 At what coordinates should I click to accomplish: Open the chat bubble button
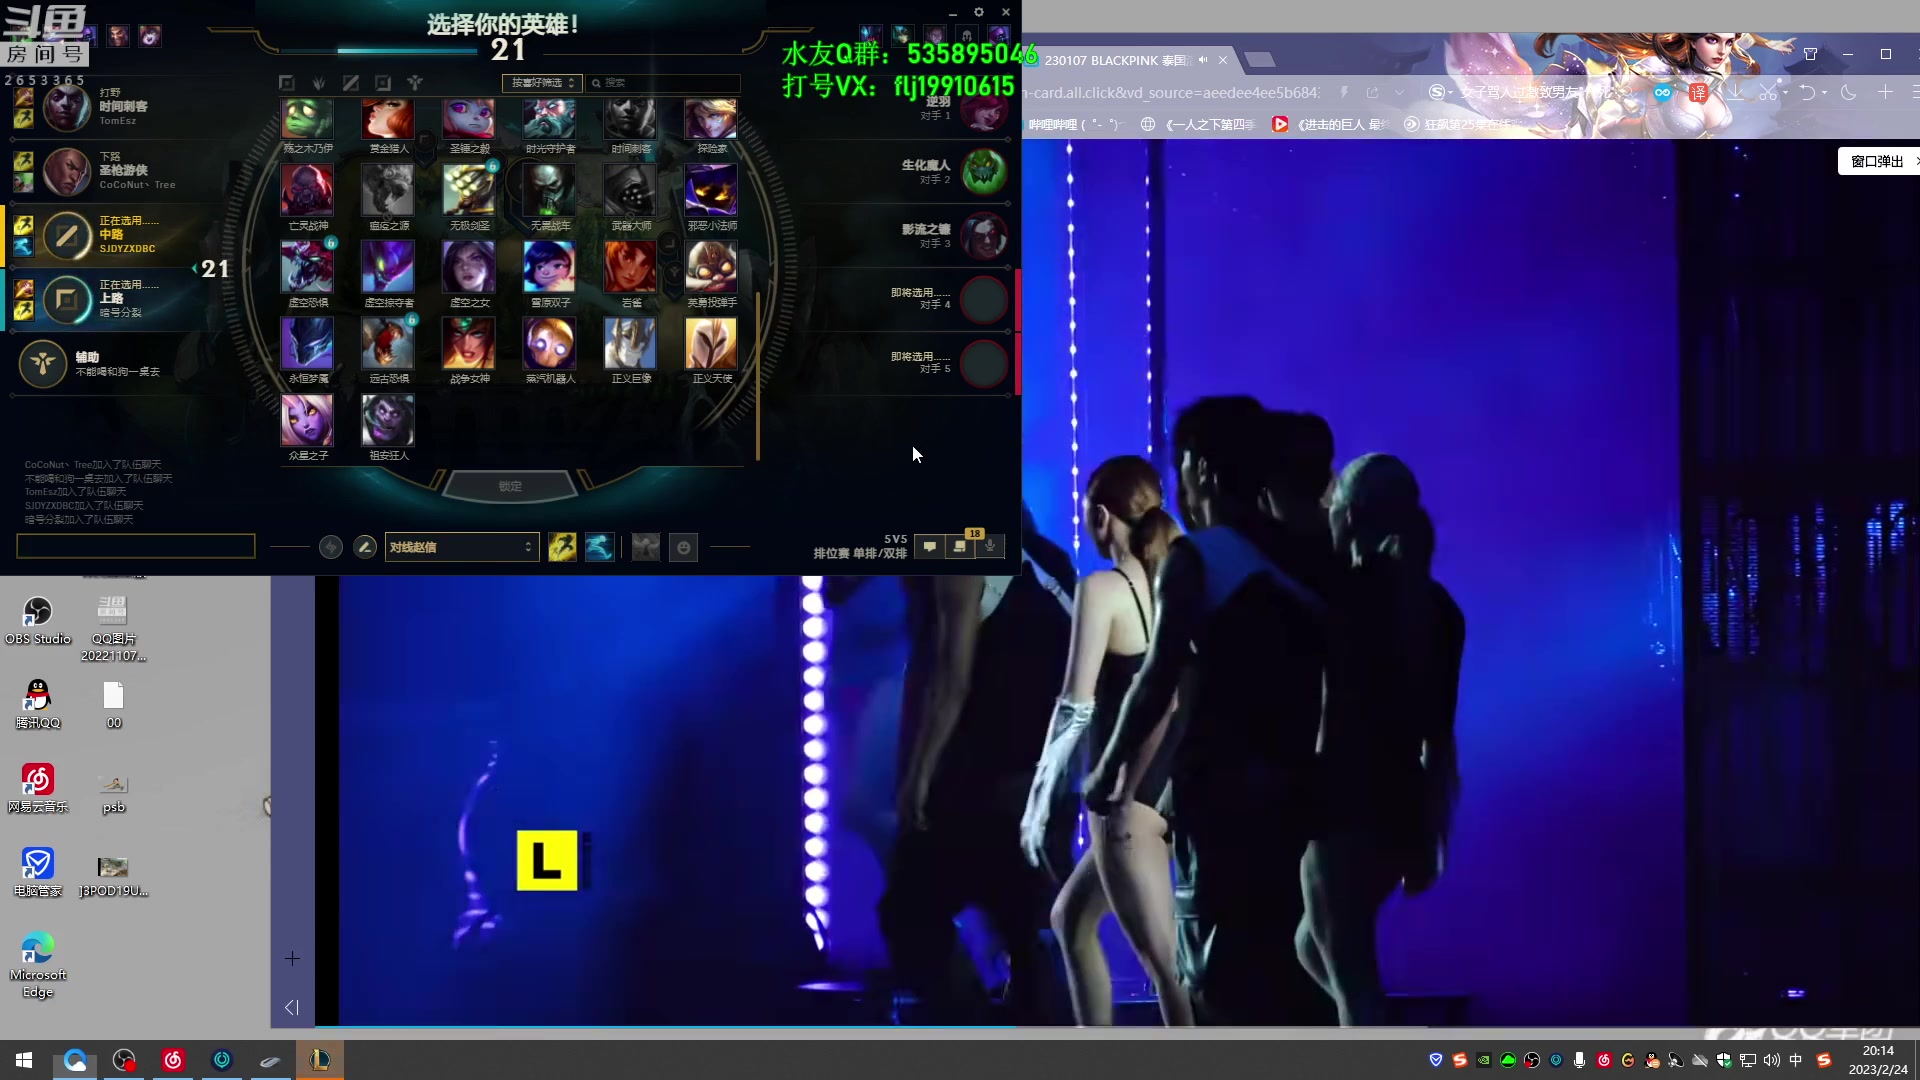(x=930, y=546)
